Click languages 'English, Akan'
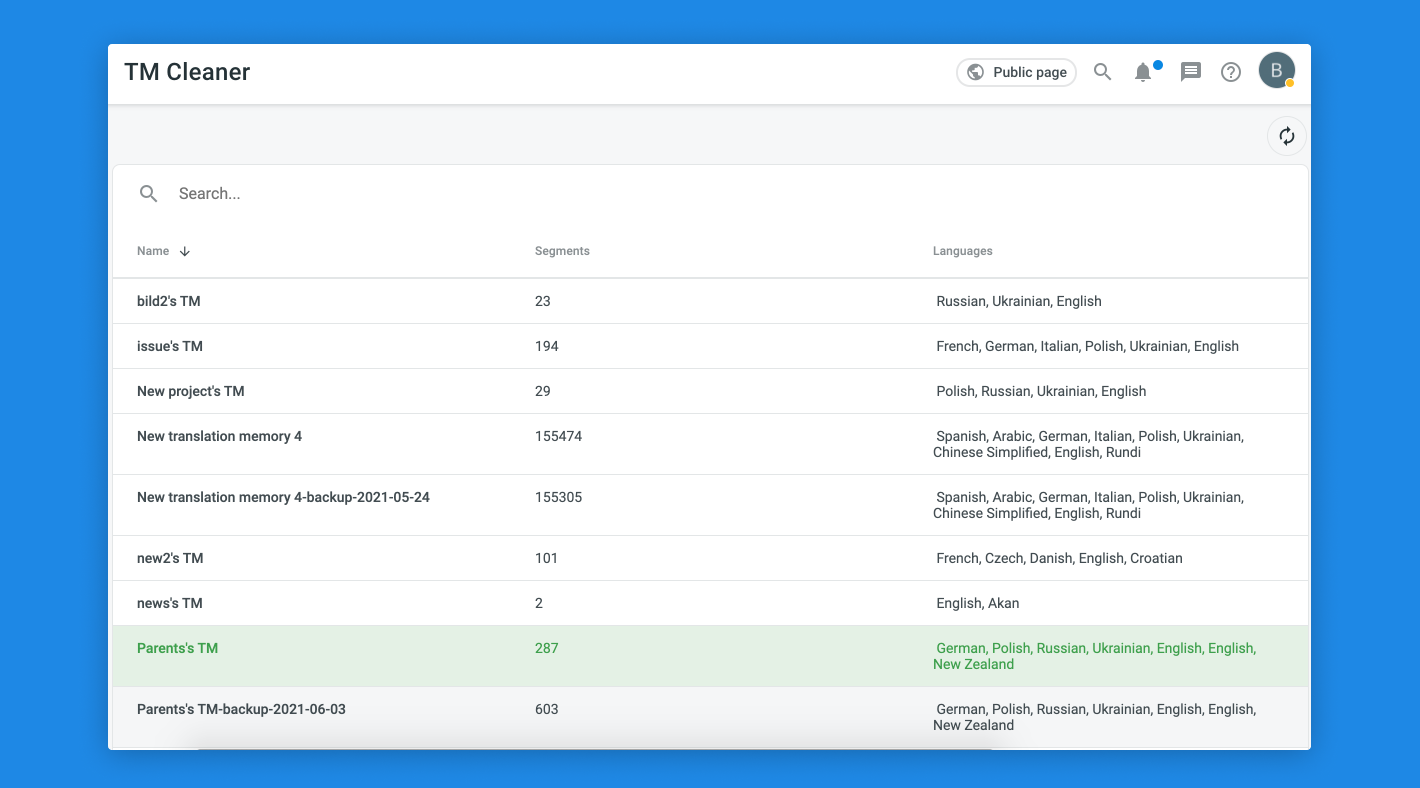This screenshot has height=788, width=1420. [x=978, y=603]
